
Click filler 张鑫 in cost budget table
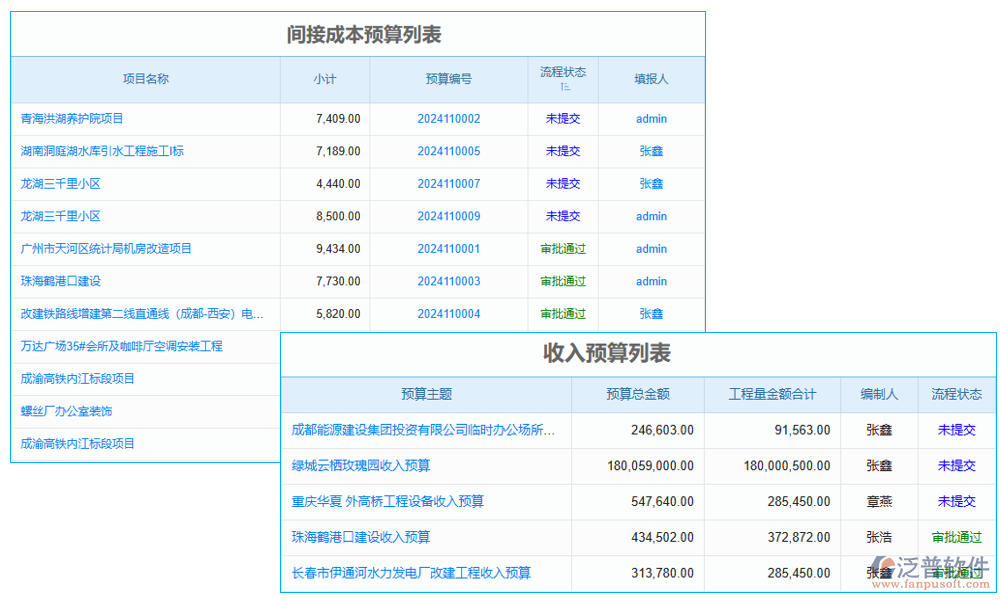(x=651, y=151)
